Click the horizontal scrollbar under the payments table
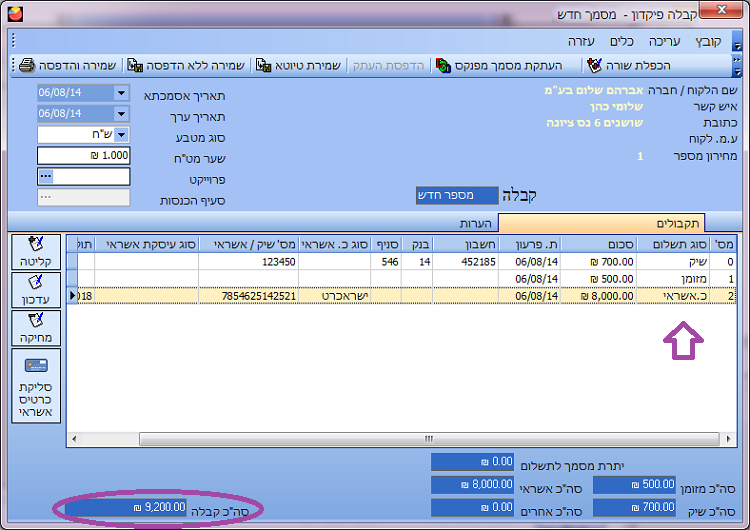The width and height of the screenshot is (750, 530). [400, 439]
